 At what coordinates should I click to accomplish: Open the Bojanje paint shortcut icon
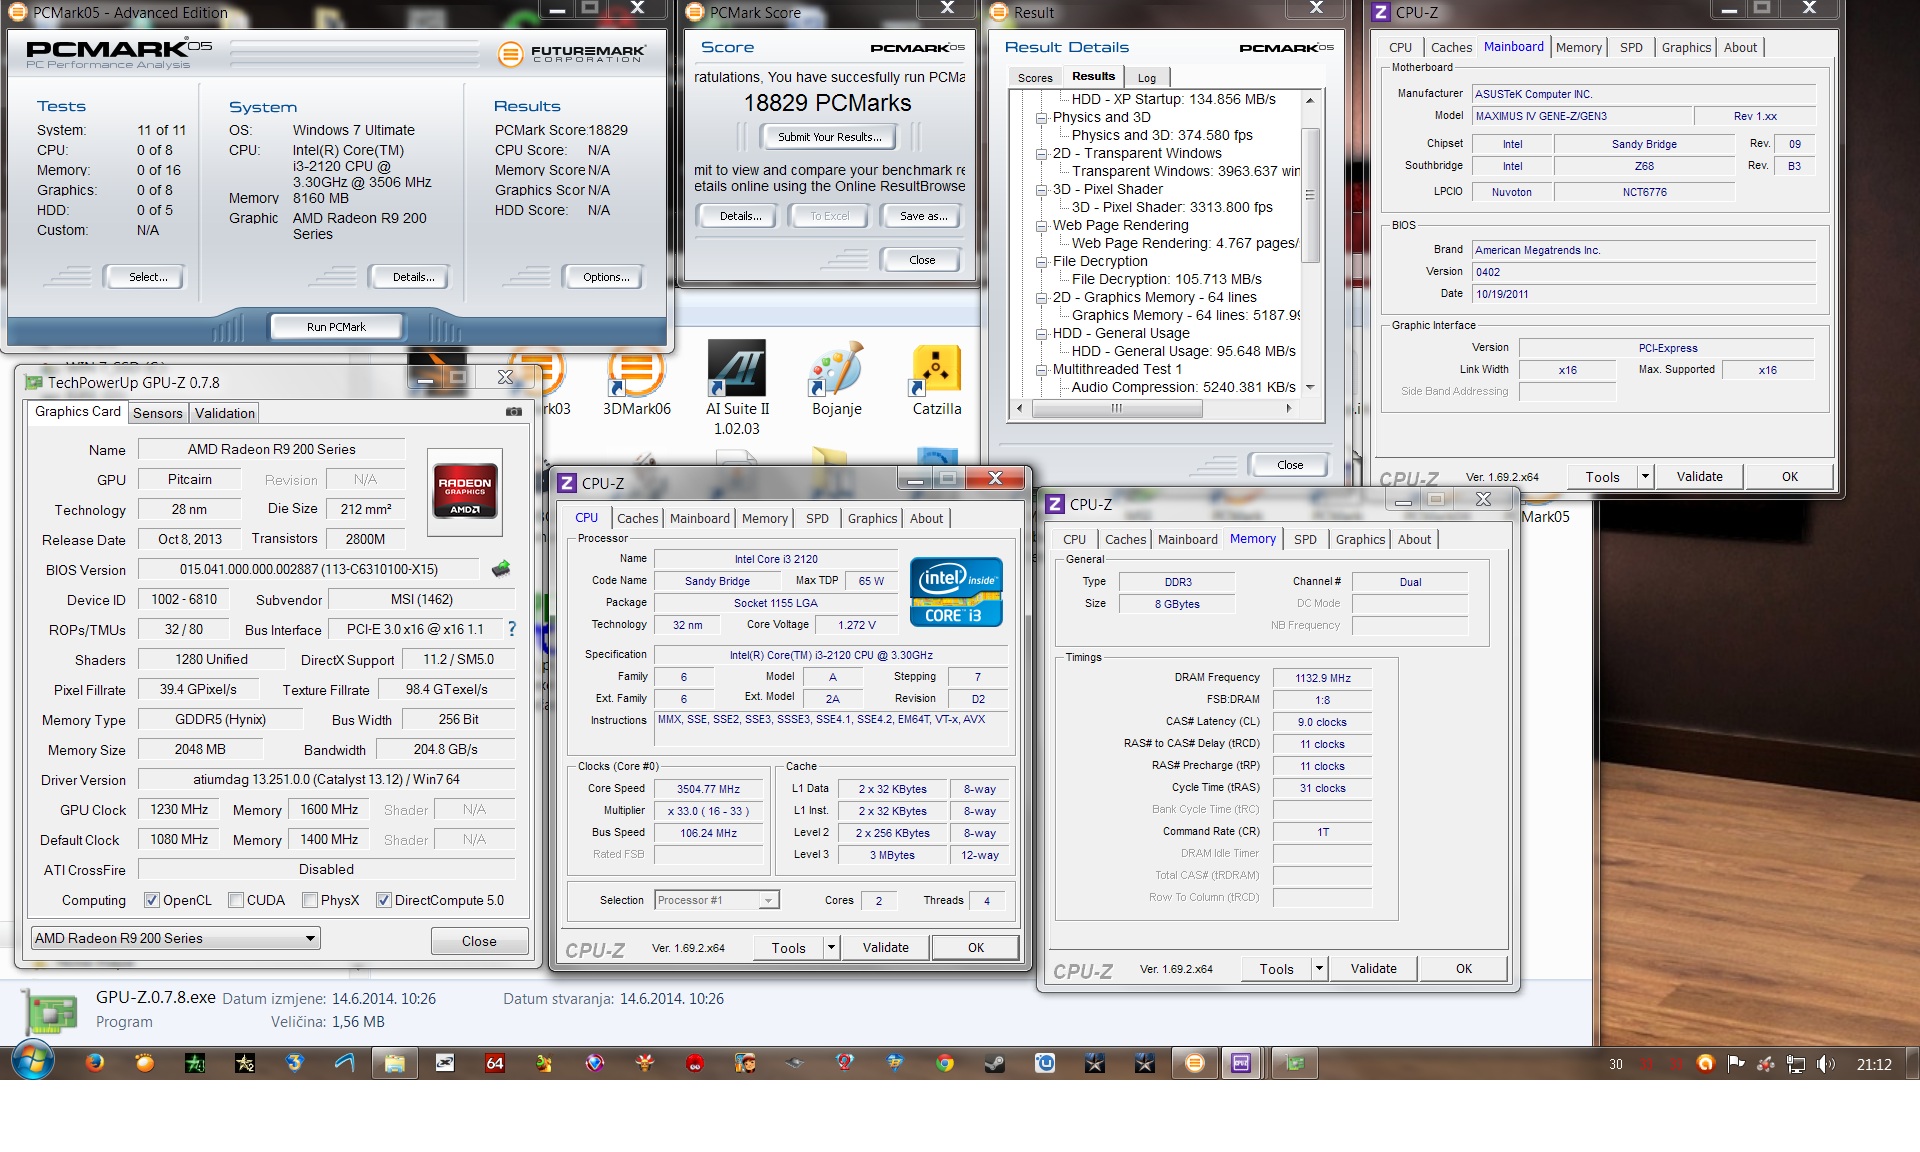coord(837,380)
